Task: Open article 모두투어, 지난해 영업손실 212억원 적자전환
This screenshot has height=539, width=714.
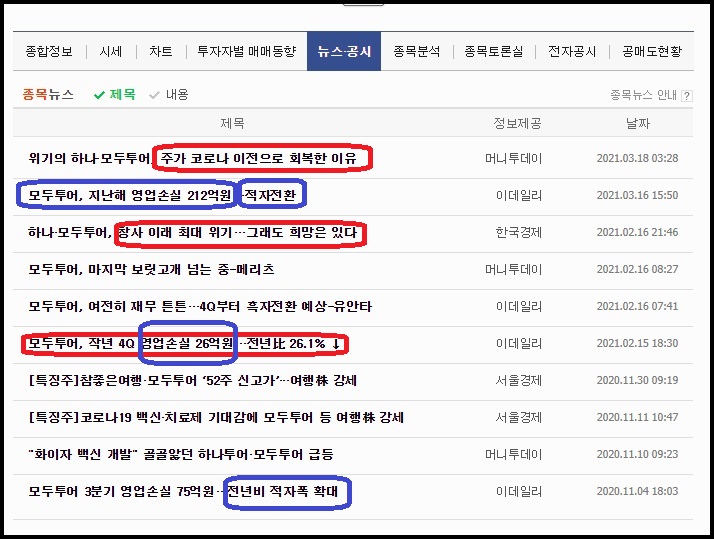Action: (x=162, y=195)
